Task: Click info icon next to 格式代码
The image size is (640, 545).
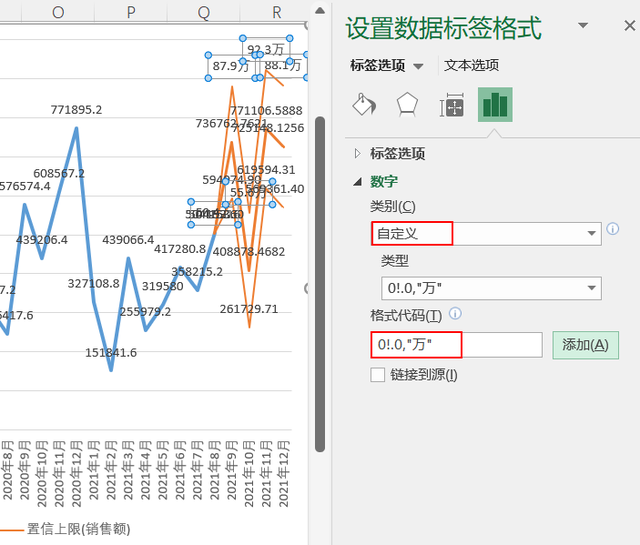Action: [x=455, y=314]
